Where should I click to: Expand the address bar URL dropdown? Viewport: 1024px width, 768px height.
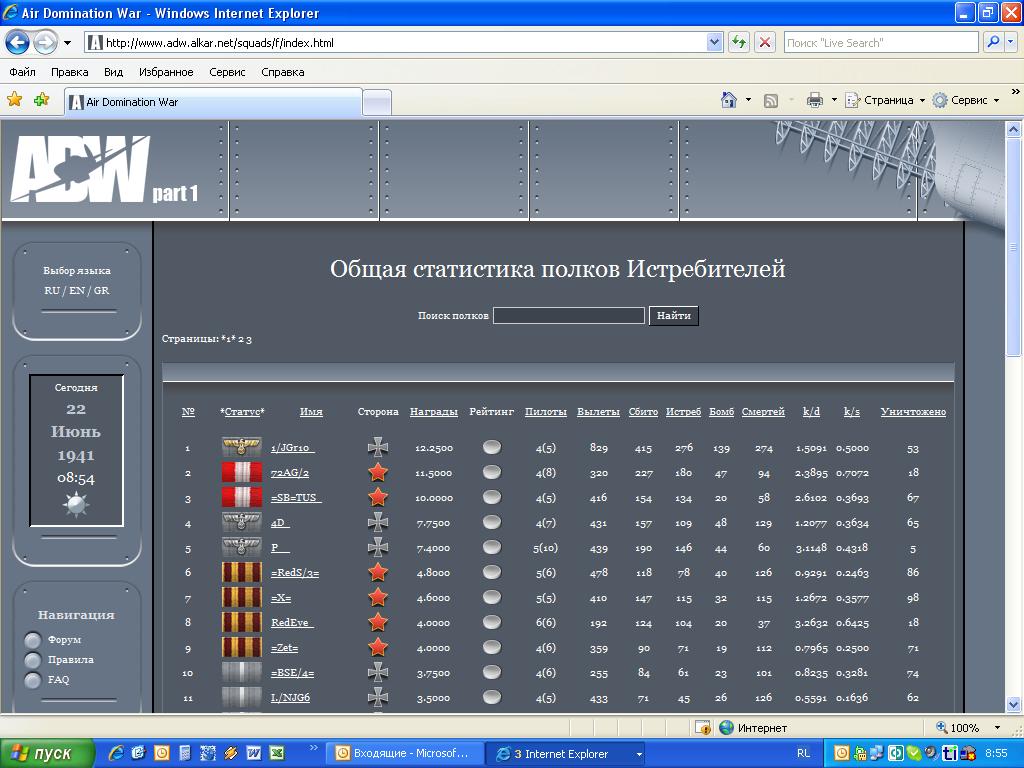715,43
